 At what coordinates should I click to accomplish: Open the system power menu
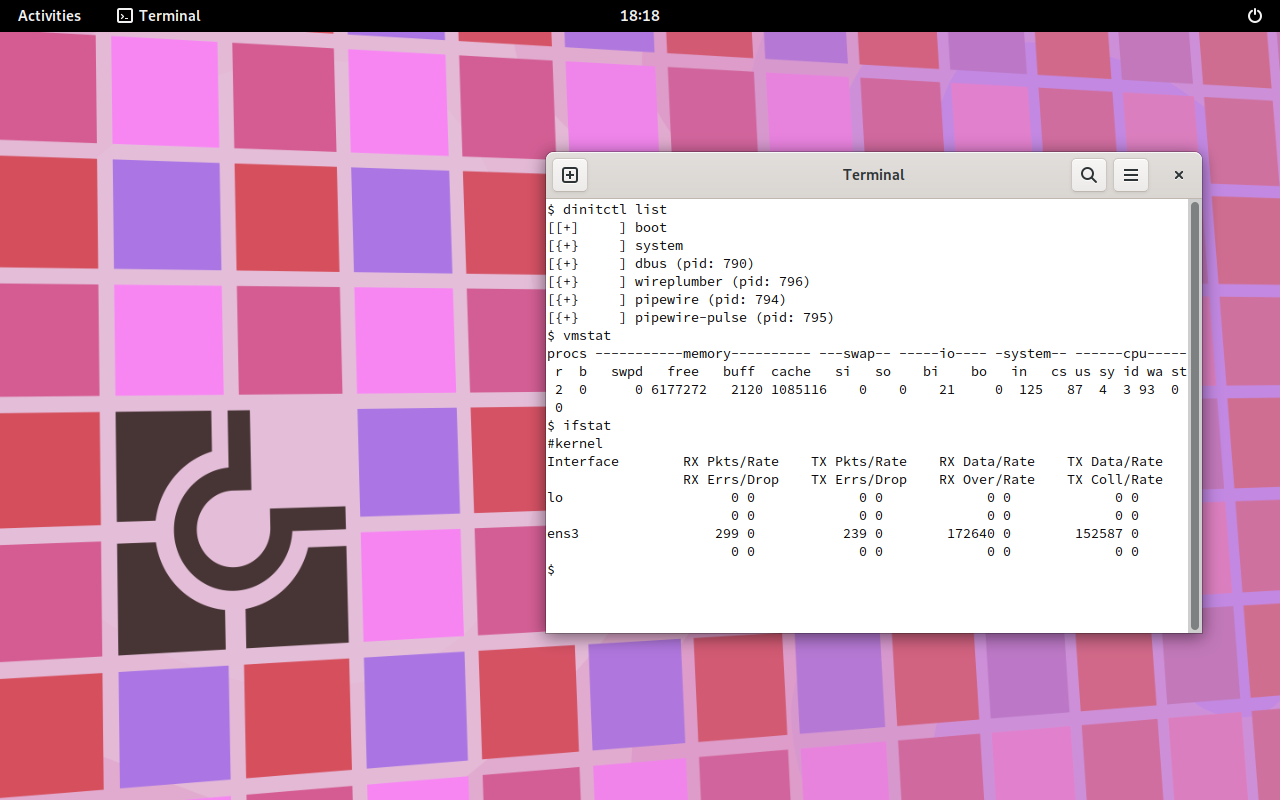(x=1255, y=16)
